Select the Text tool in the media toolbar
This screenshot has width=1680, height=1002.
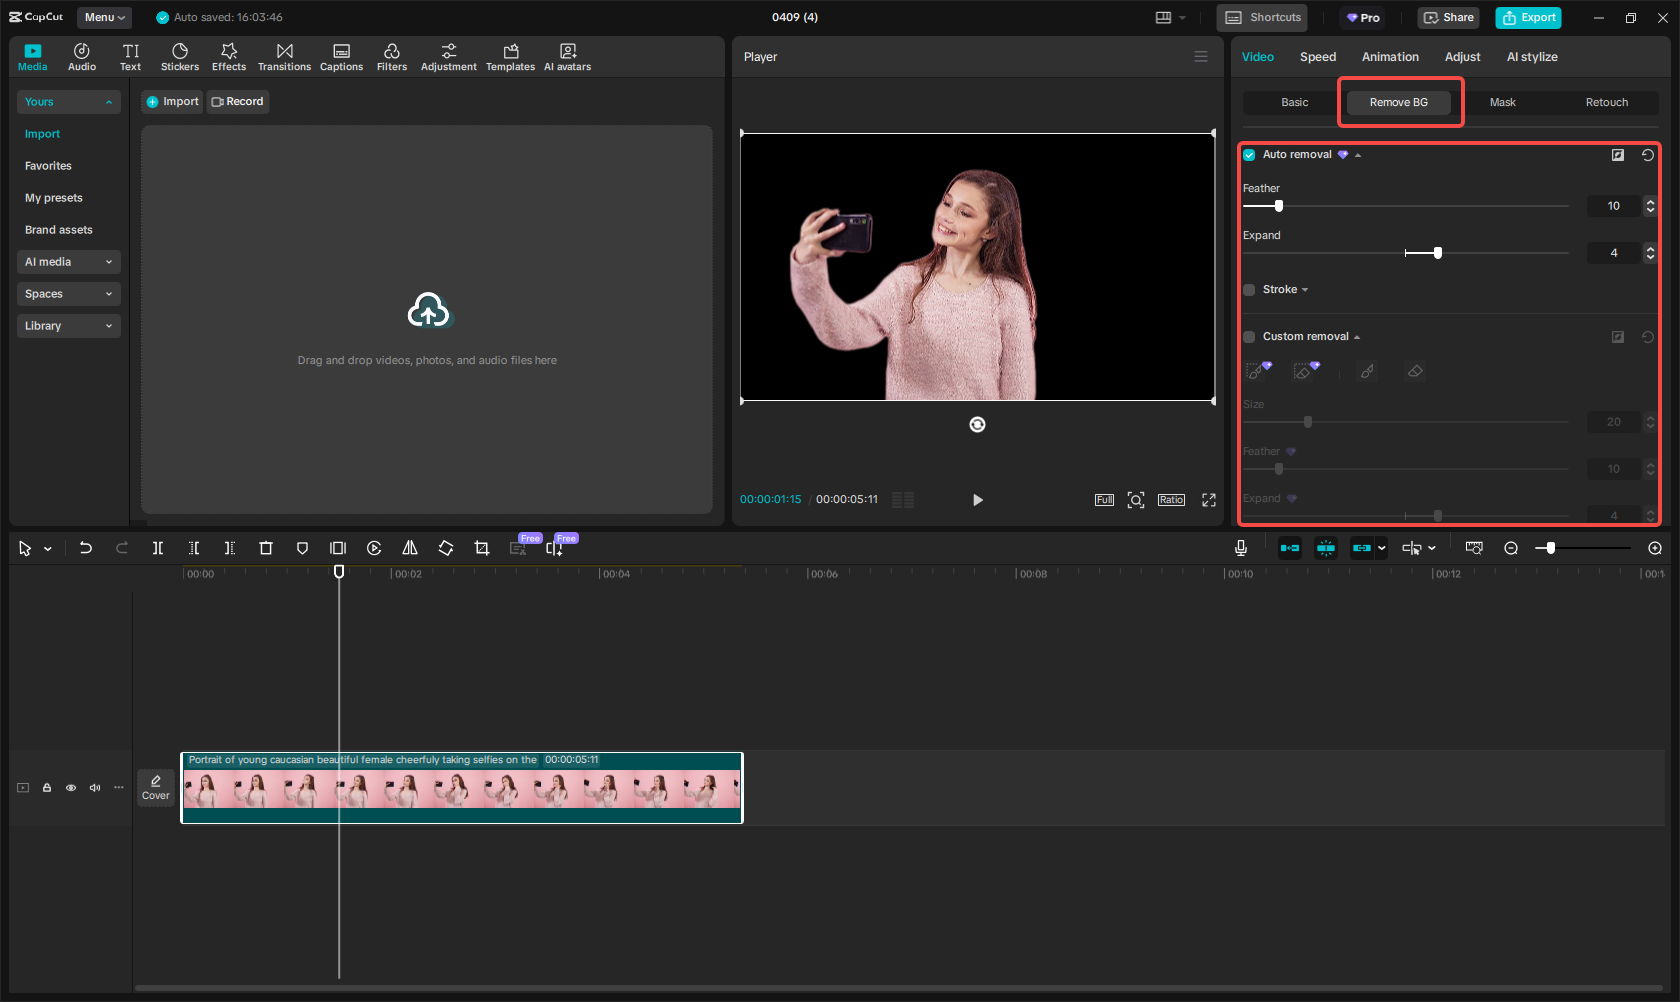click(130, 56)
